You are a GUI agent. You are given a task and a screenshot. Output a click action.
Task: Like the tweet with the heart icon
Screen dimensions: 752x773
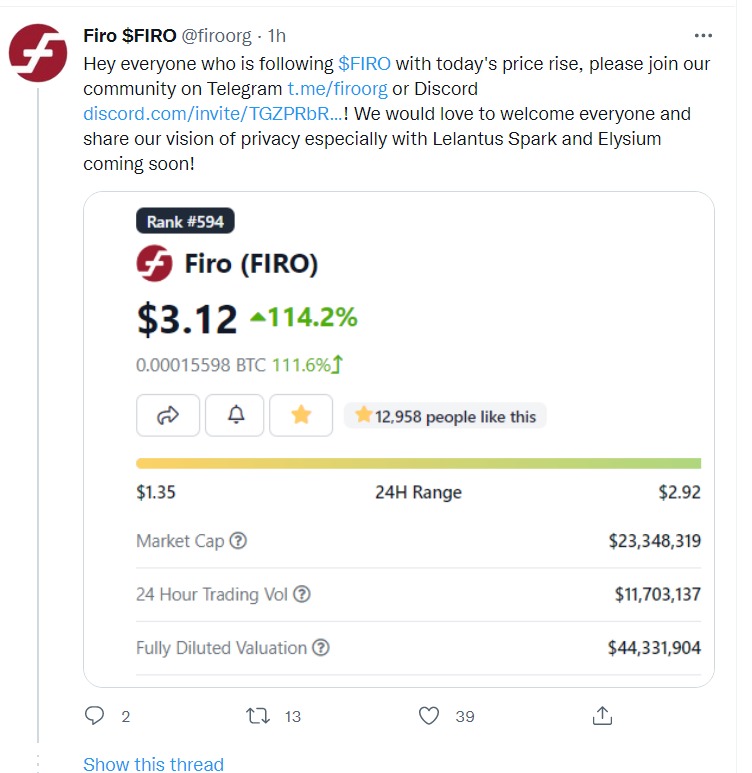tap(429, 716)
